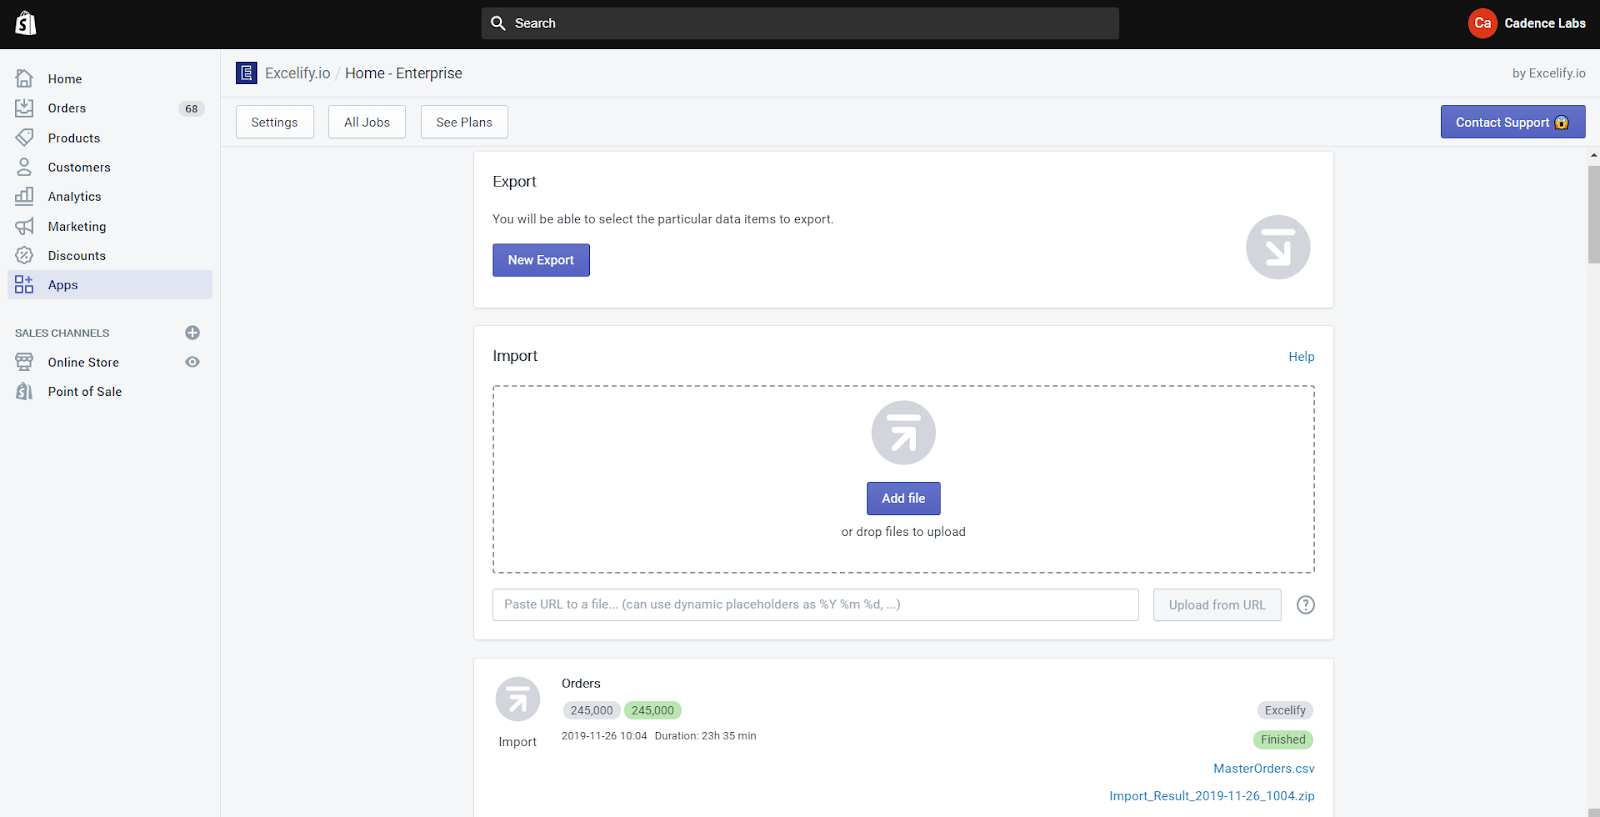Open Products in sidebar menu

coord(74,138)
